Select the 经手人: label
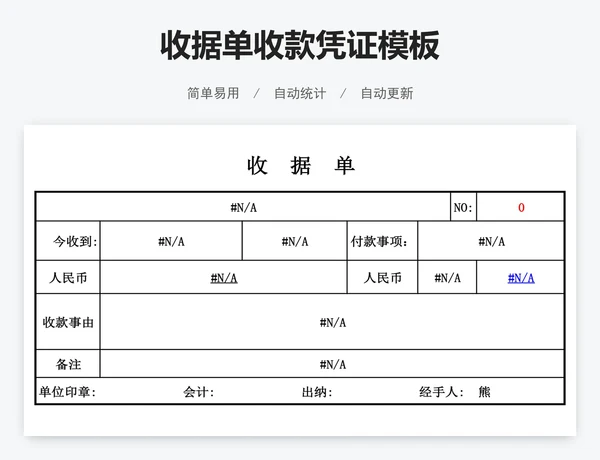Viewport: 600px width, 460px height. coord(441,391)
